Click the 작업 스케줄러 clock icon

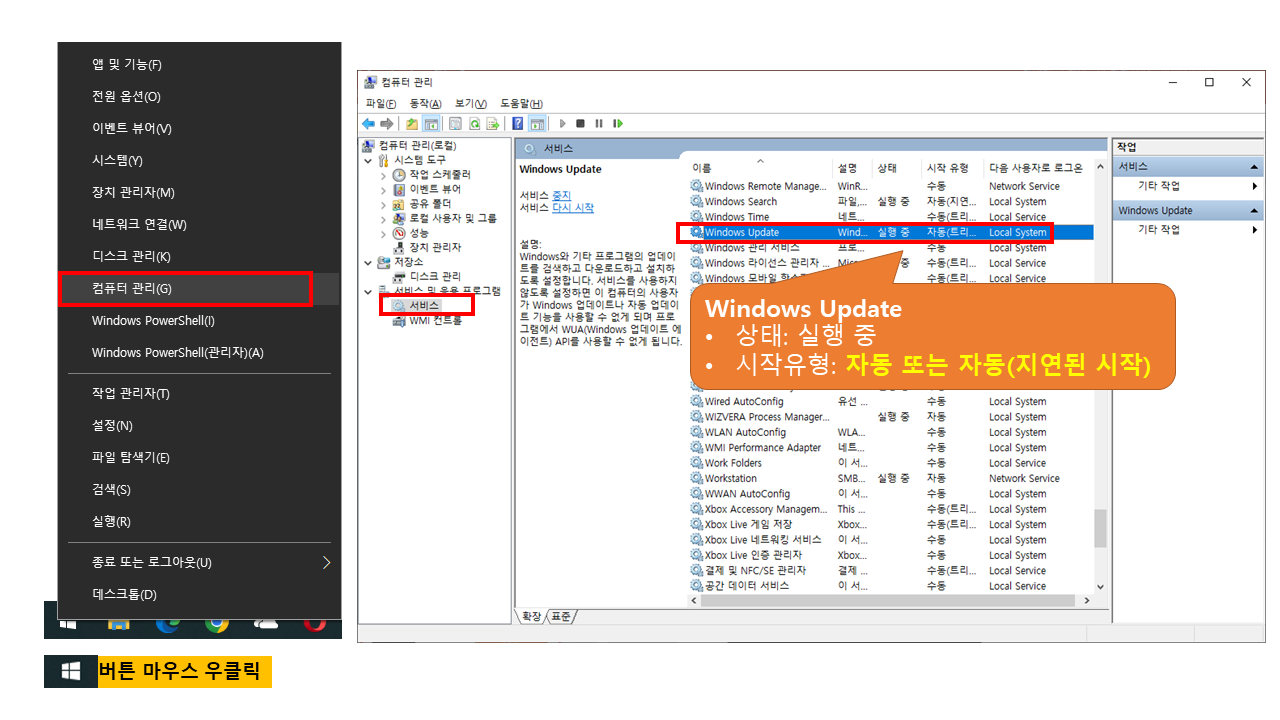click(x=399, y=175)
